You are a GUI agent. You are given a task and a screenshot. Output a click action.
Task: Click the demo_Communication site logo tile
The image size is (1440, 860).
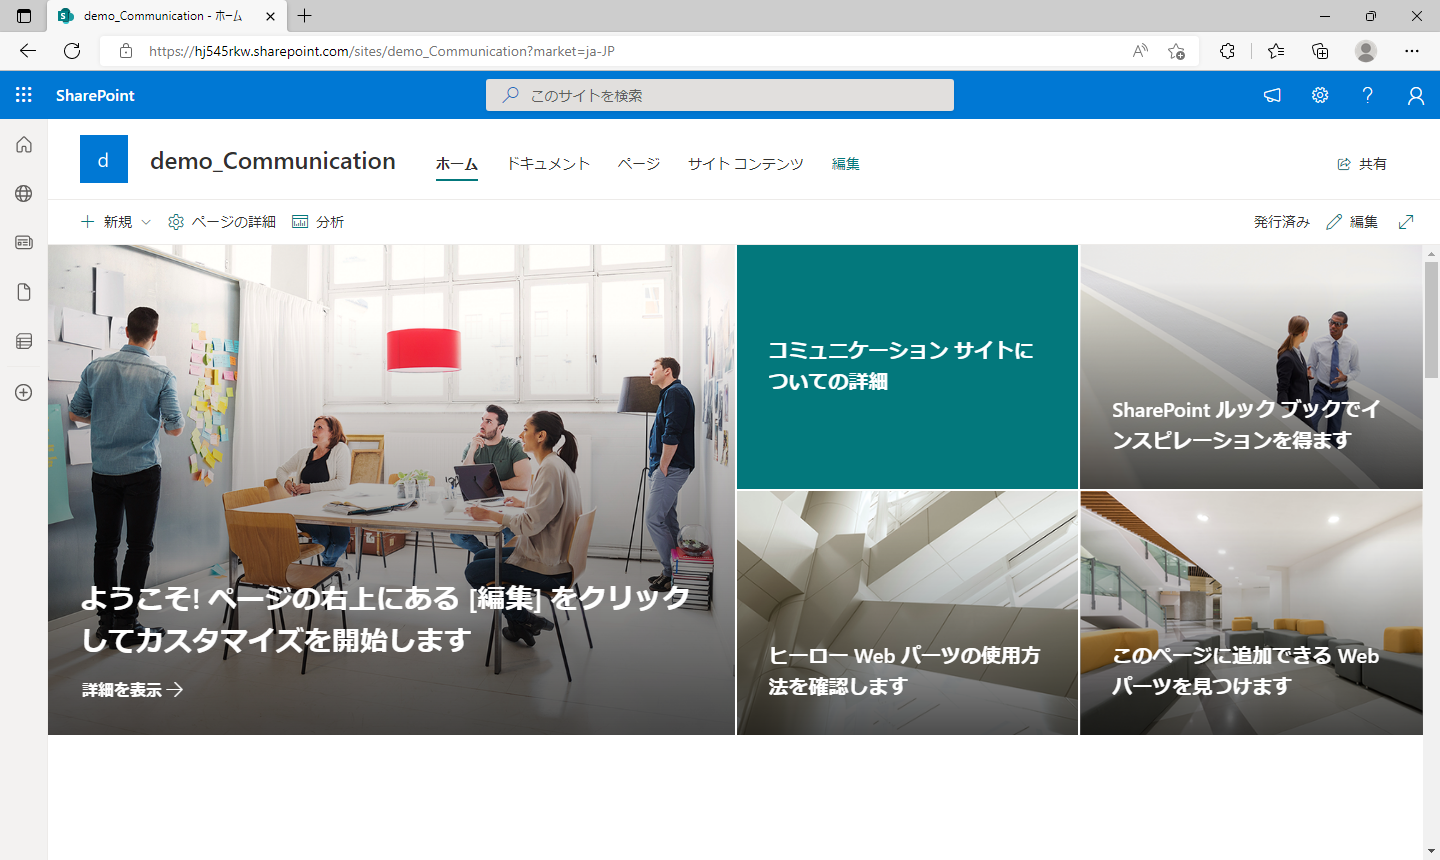point(104,159)
